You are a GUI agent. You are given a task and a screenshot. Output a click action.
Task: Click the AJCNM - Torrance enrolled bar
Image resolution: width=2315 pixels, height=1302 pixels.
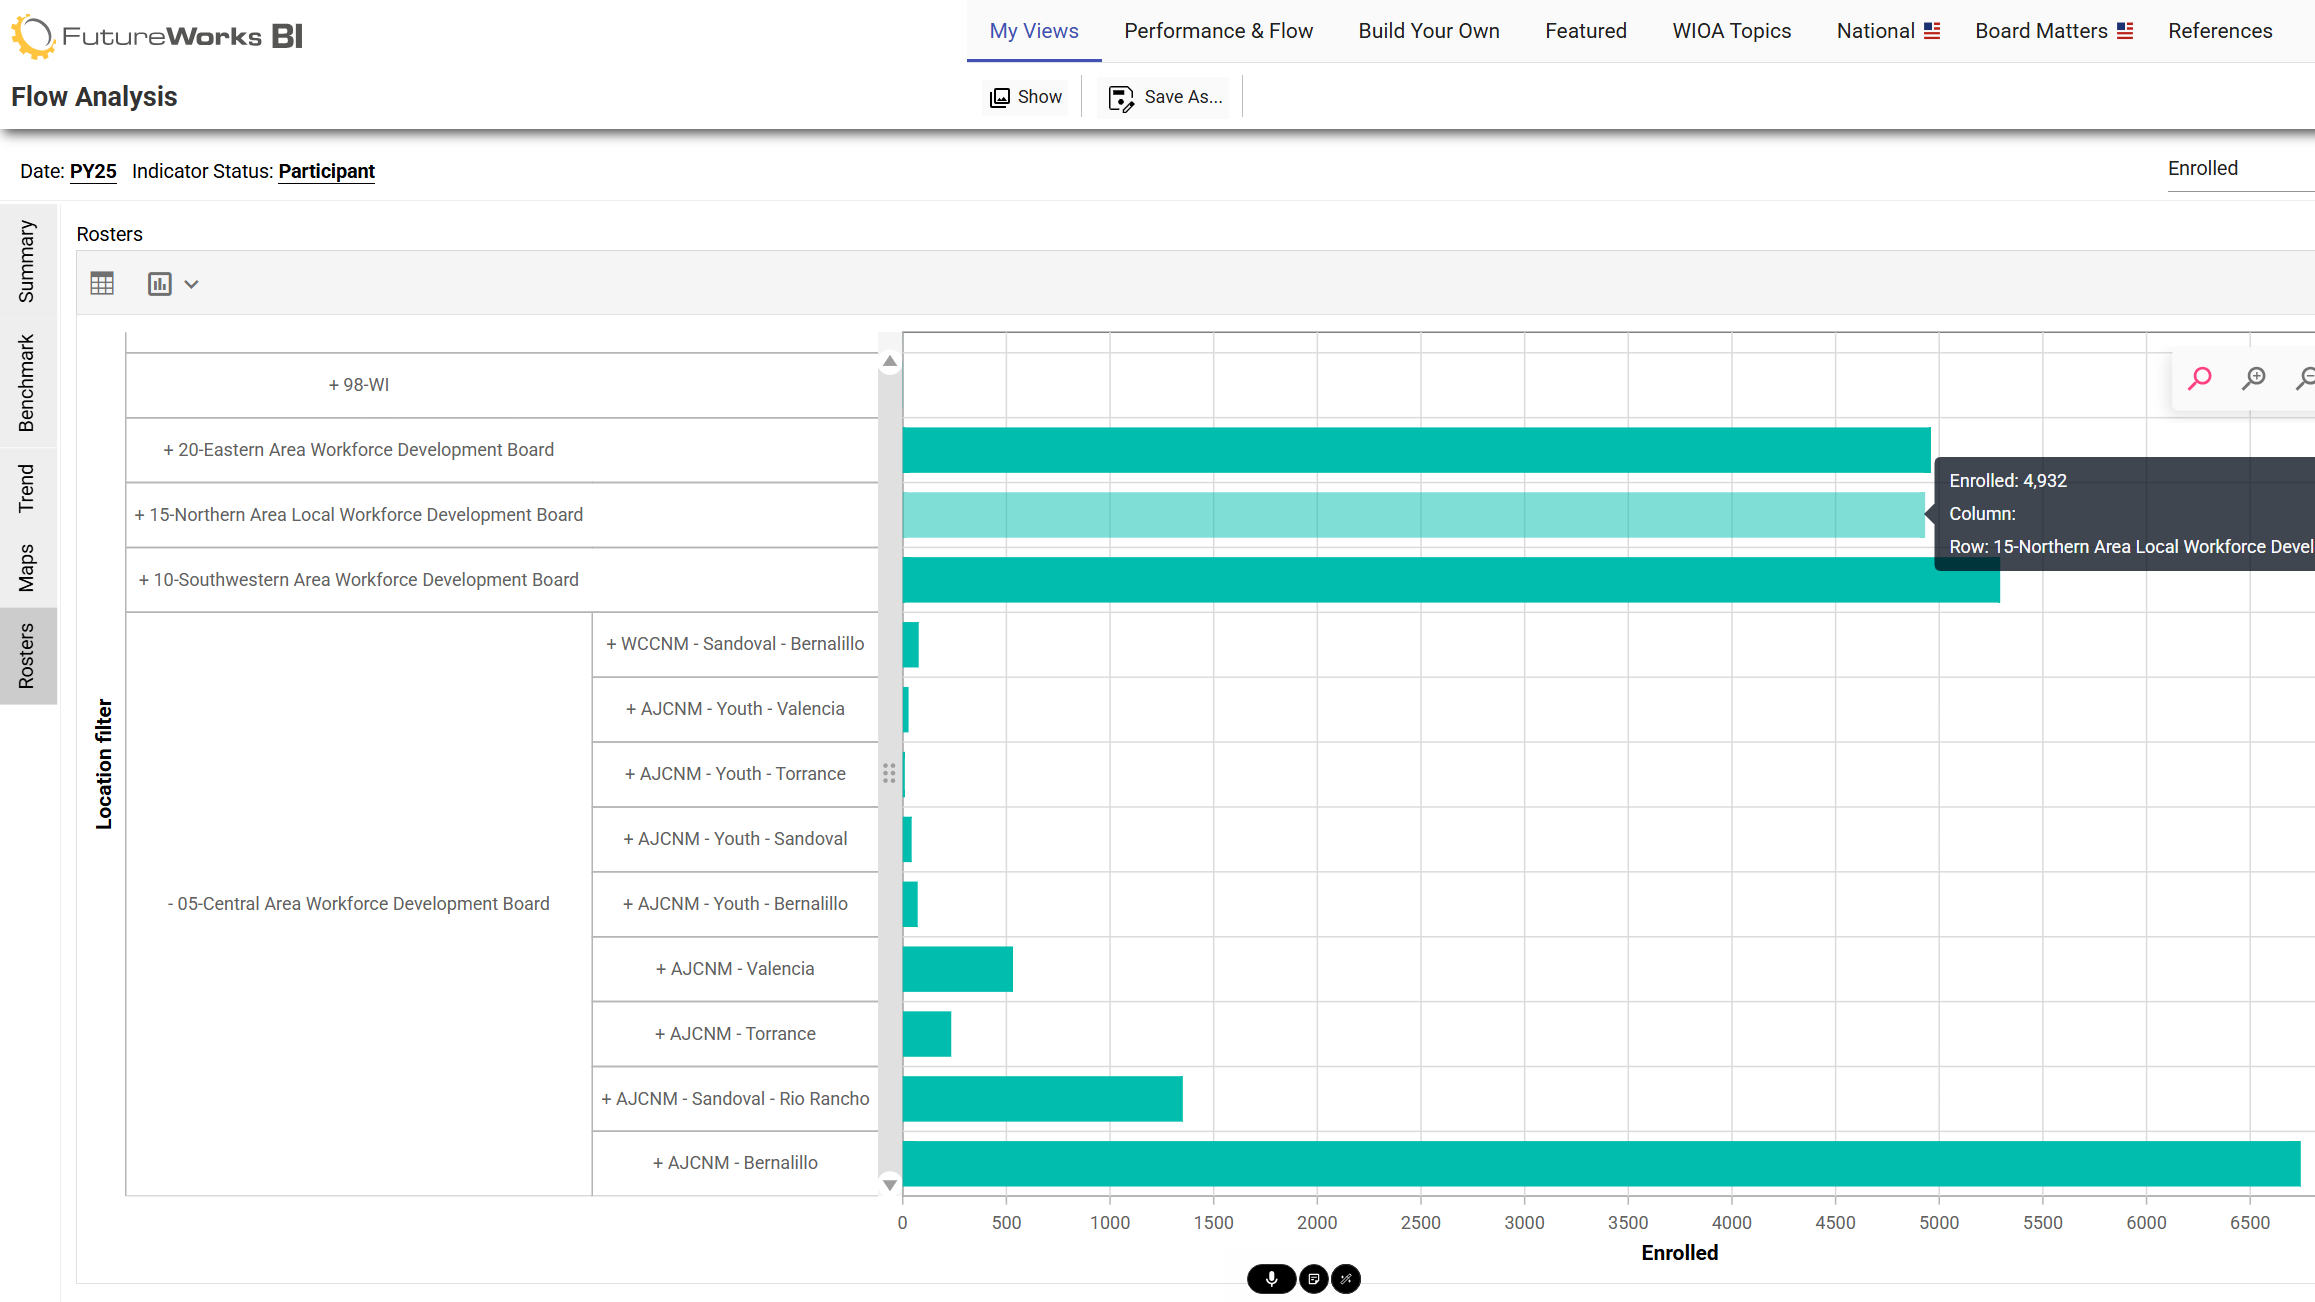click(x=926, y=1034)
